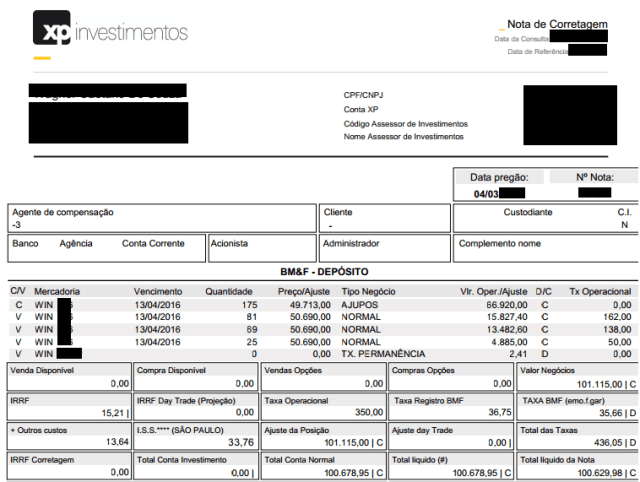Click TAXA BMF value '35,66 | D'
640x482 pixels.
(x=618, y=413)
